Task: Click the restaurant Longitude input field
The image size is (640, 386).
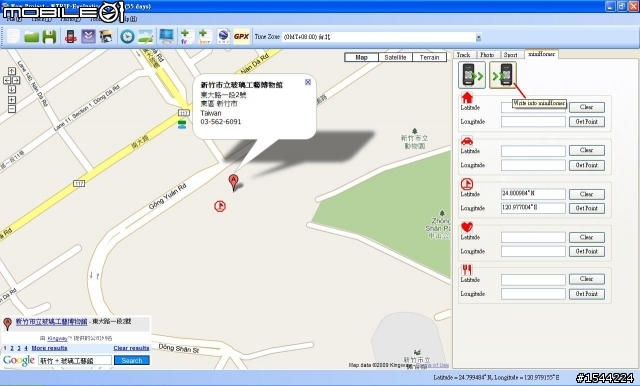Action: [533, 294]
